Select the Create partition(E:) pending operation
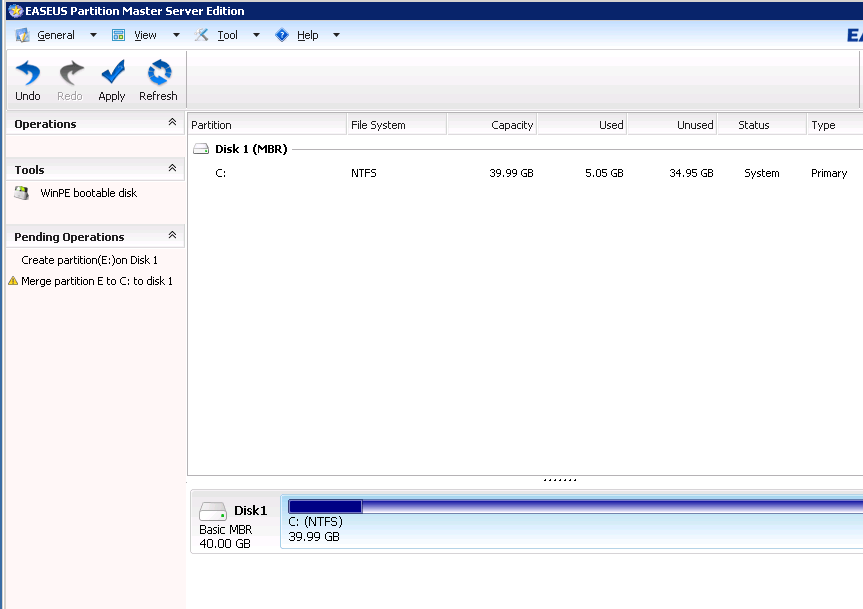The image size is (863, 609). [x=89, y=260]
